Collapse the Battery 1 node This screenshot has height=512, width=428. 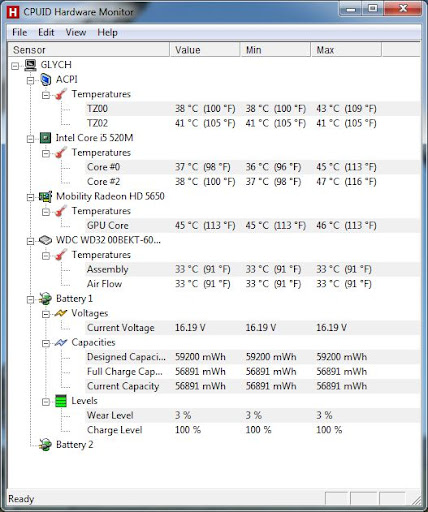click(30, 300)
